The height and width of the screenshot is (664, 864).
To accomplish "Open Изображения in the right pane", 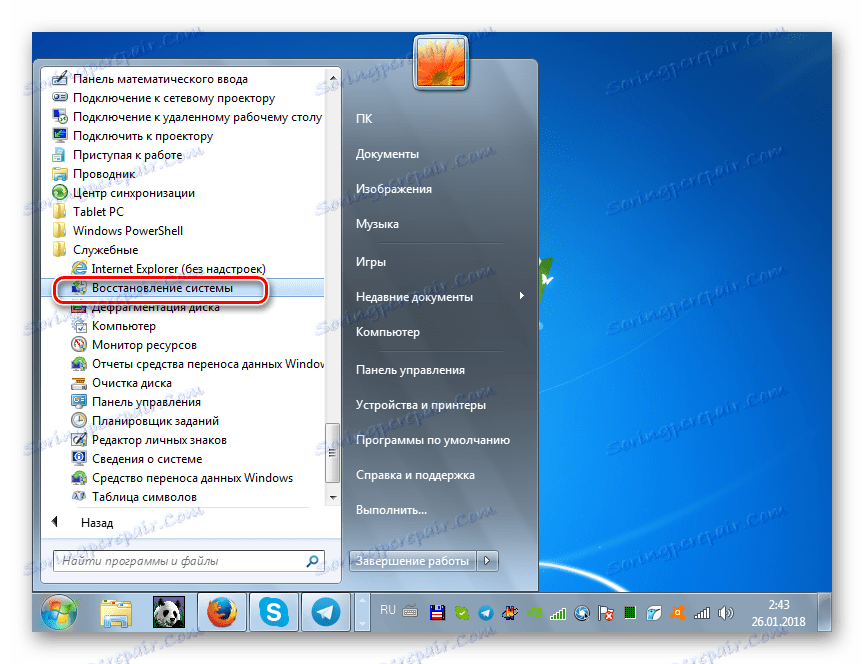I will (x=393, y=189).
